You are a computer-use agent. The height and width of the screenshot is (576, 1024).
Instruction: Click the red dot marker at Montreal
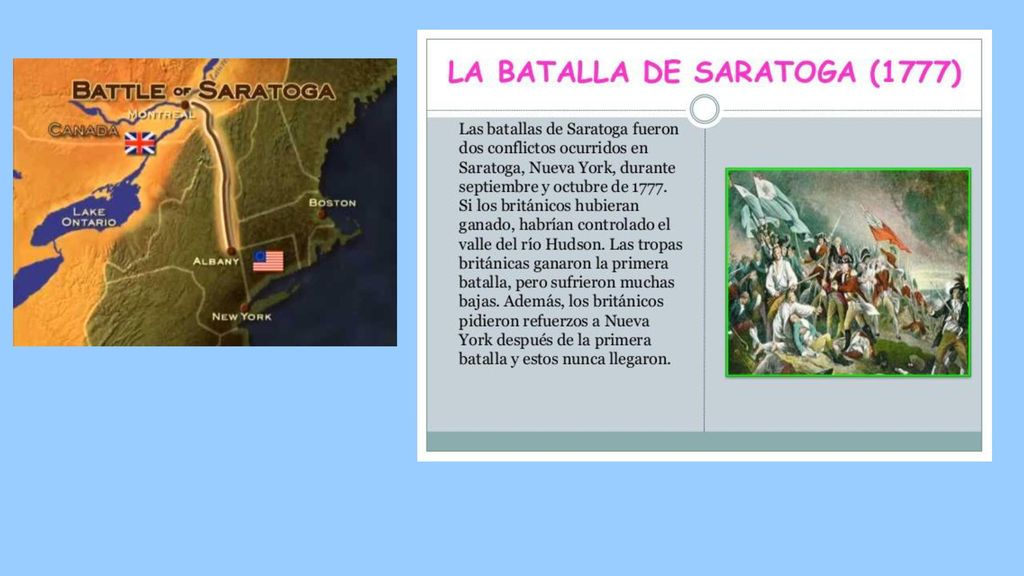click(185, 104)
